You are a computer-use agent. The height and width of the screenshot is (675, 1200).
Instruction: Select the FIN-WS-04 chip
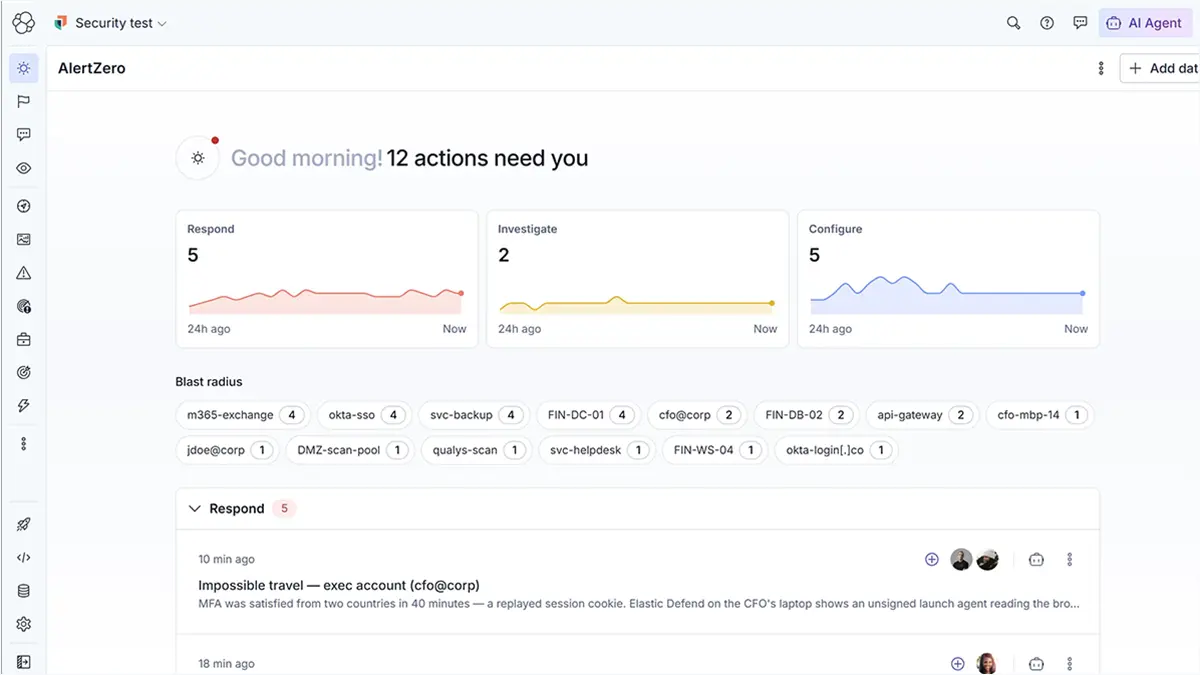[x=714, y=450]
